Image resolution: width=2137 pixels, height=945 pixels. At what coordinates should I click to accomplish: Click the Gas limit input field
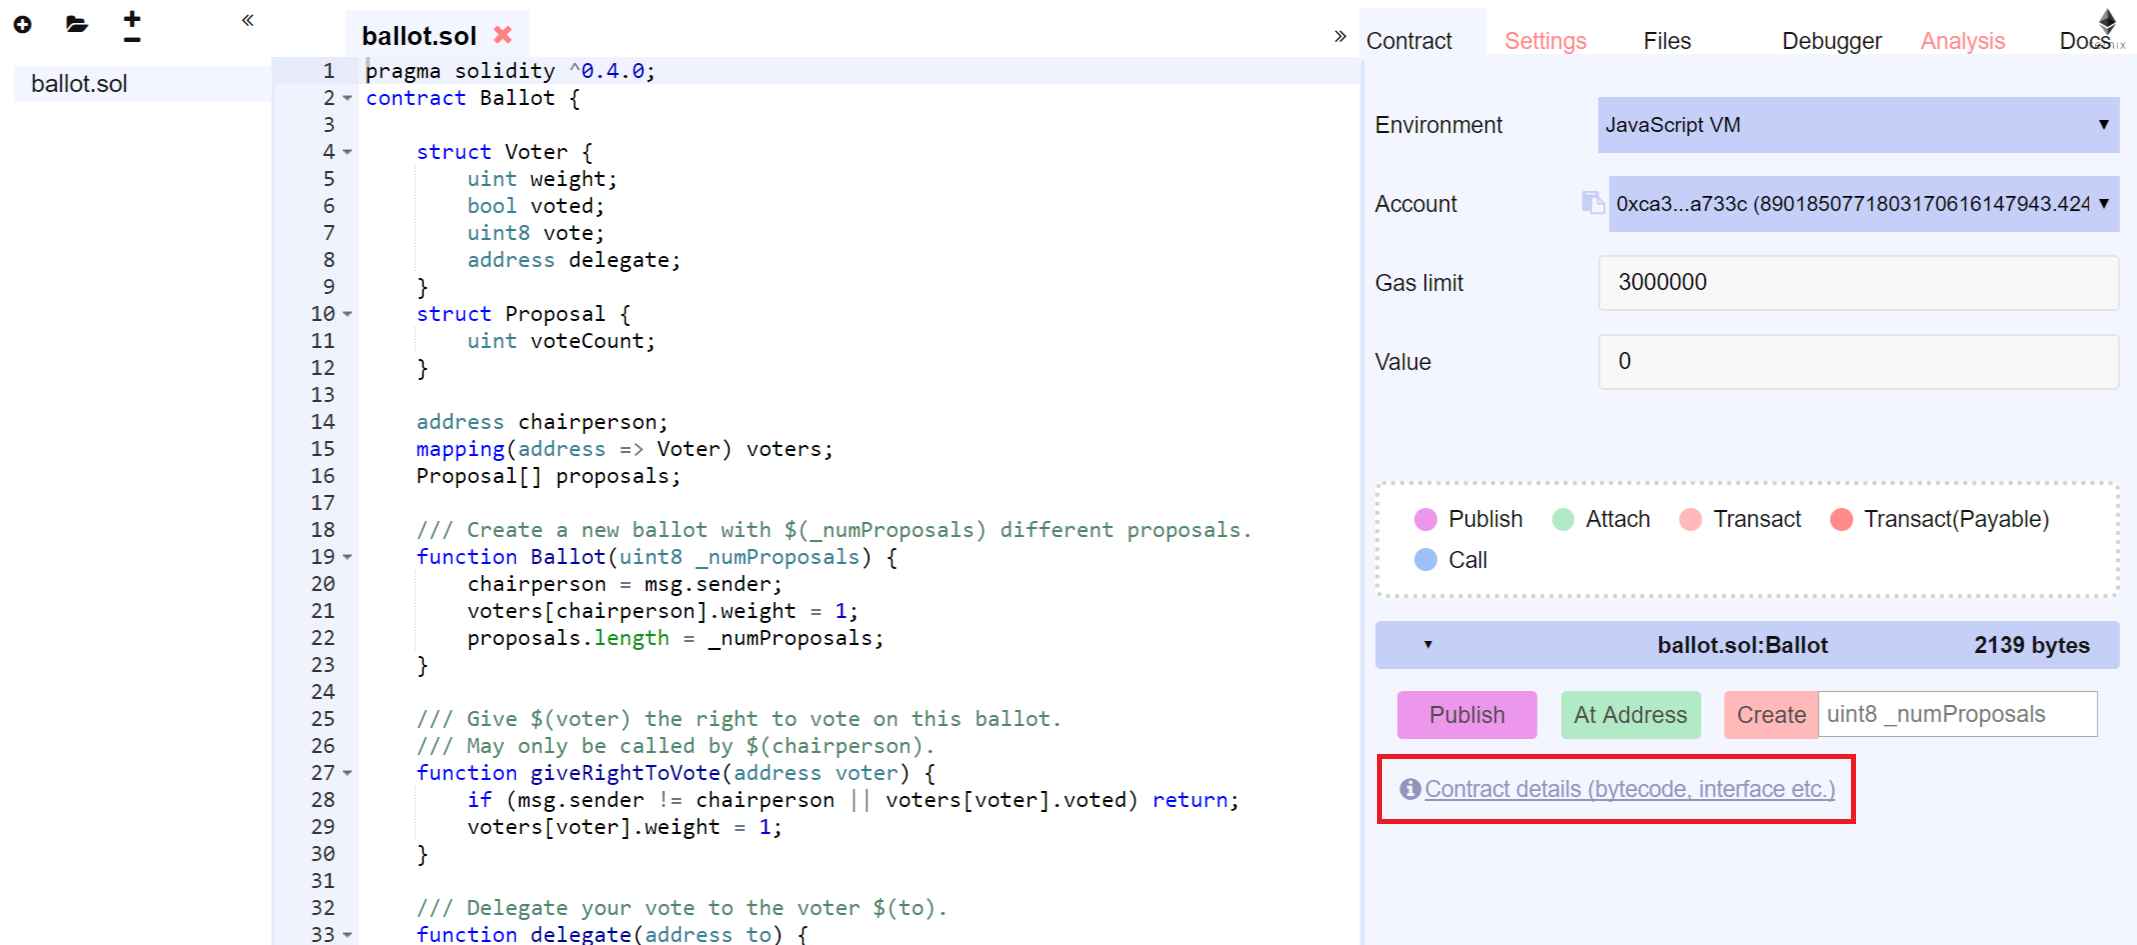pyautogui.click(x=1858, y=282)
